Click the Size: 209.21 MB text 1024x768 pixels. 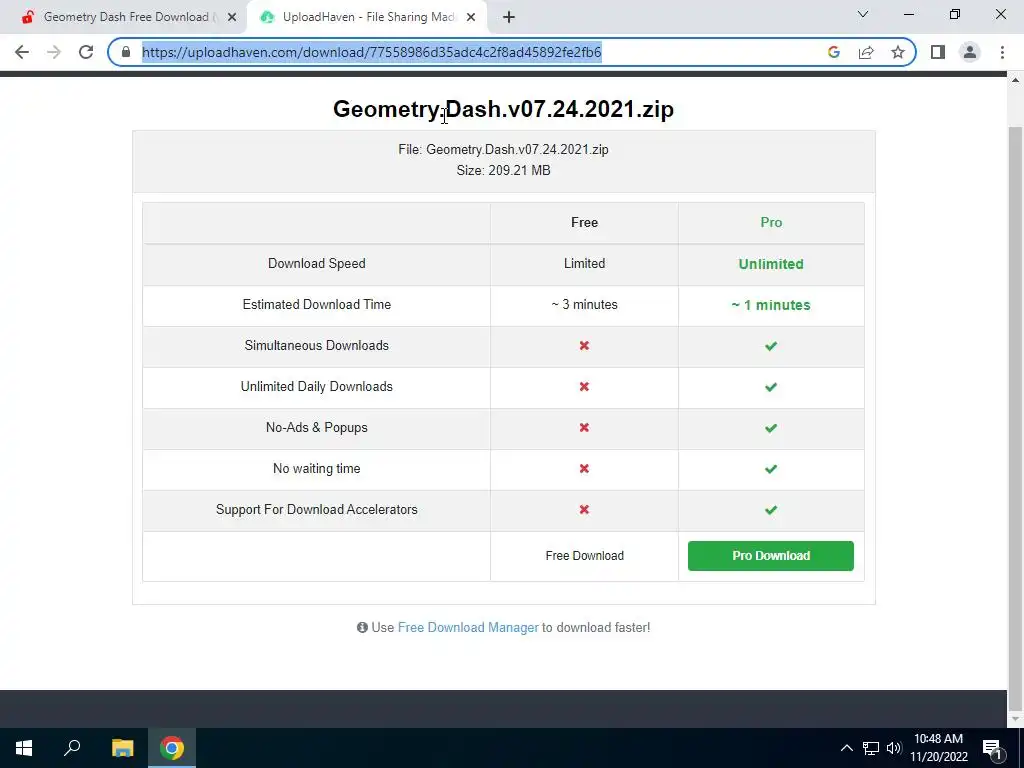pyautogui.click(x=504, y=170)
